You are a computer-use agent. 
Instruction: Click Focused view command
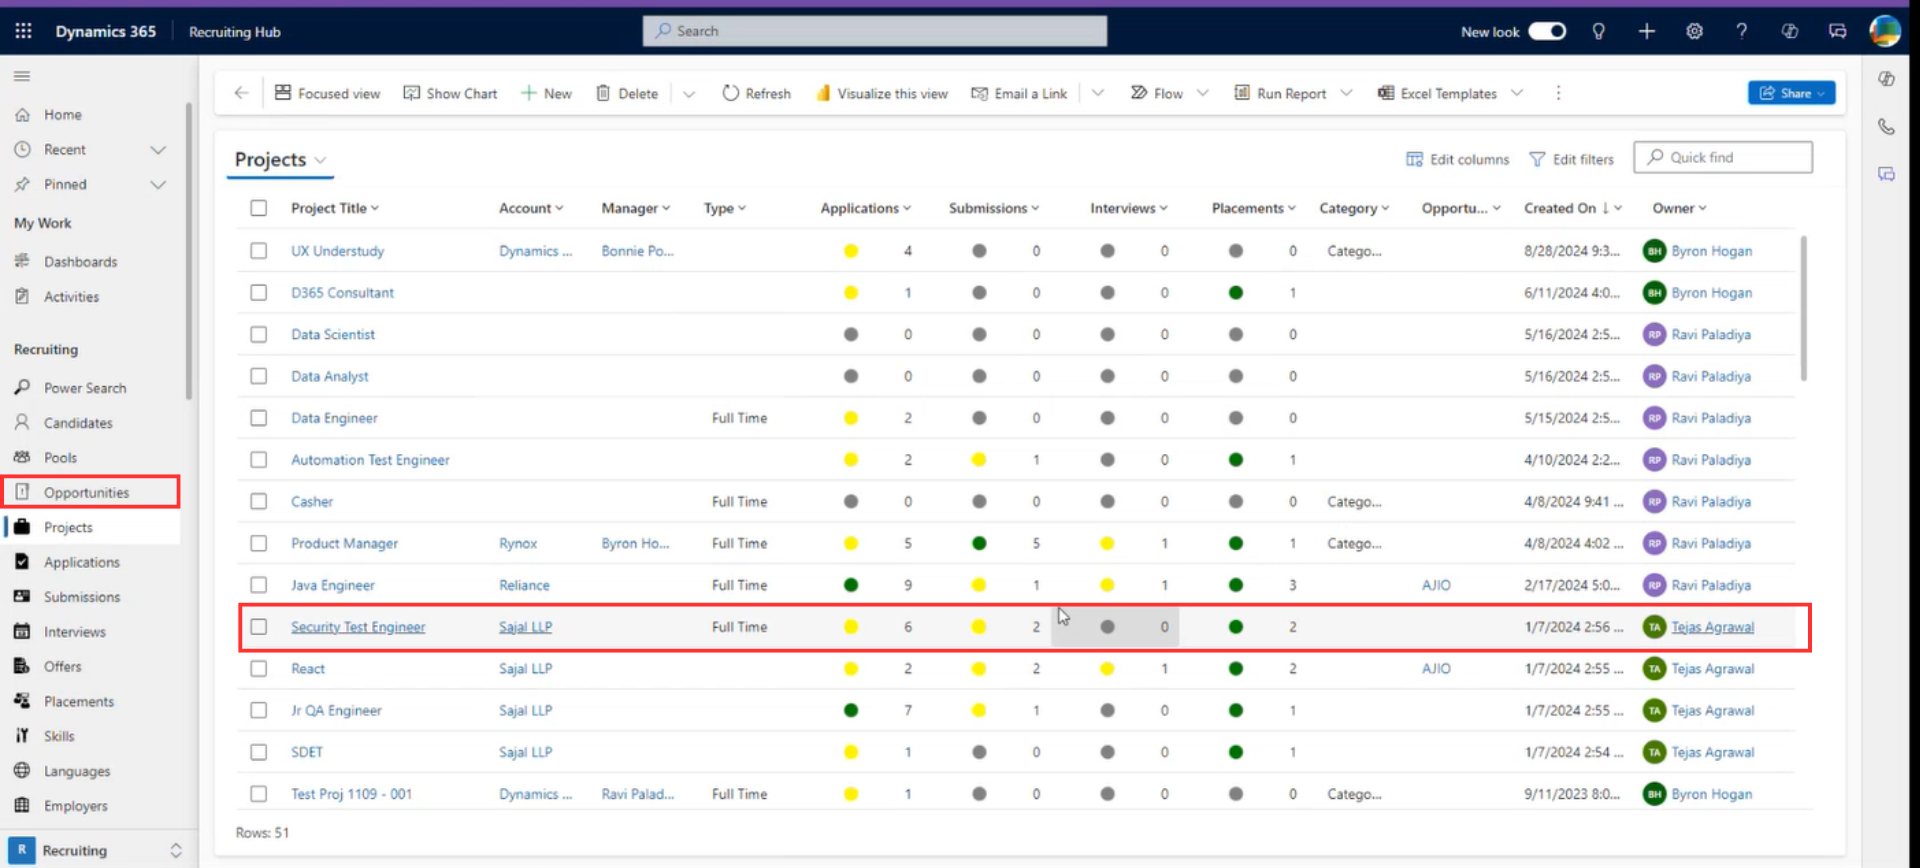point(327,93)
